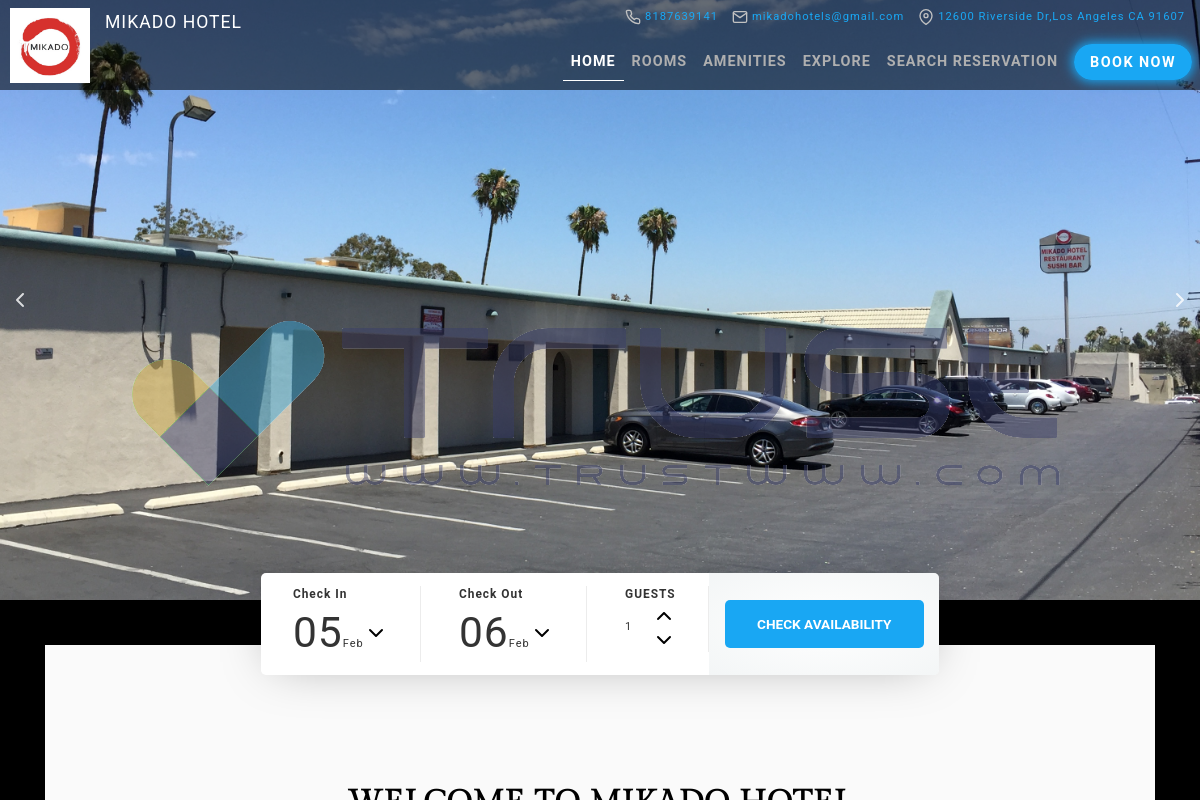Click the envelope email icon
The width and height of the screenshot is (1200, 800).
click(x=740, y=17)
